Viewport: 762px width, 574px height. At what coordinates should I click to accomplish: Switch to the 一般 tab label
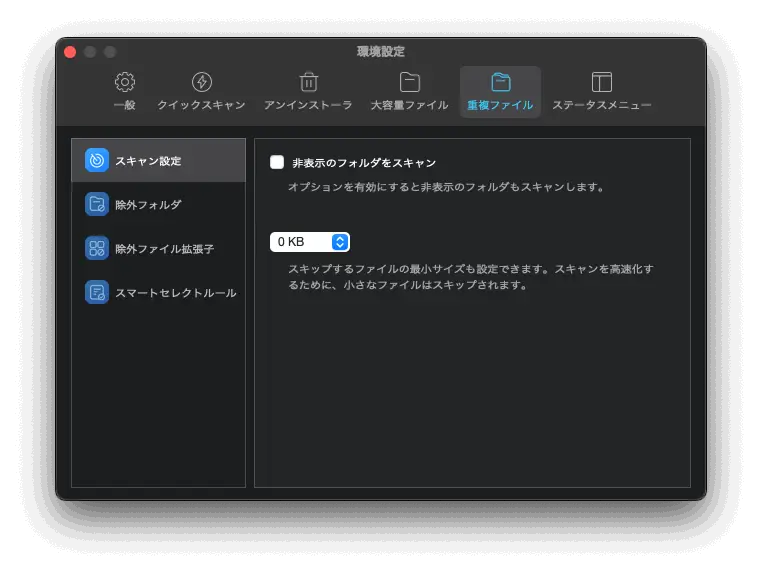(x=125, y=105)
